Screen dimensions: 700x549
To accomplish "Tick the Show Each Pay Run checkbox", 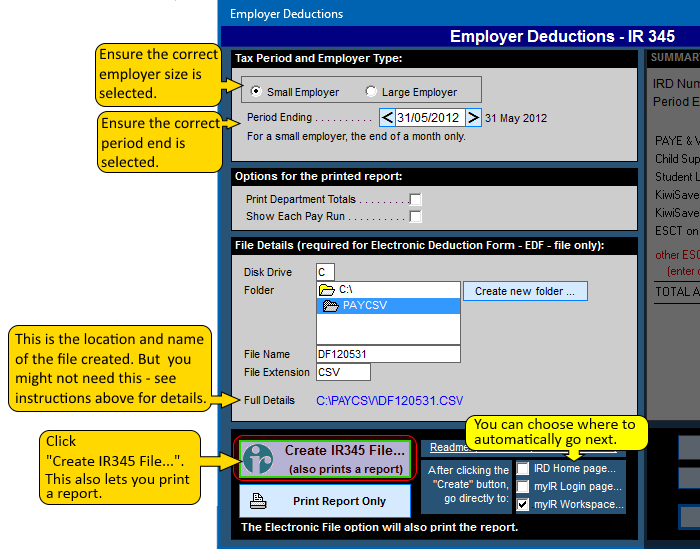I will click(416, 216).
